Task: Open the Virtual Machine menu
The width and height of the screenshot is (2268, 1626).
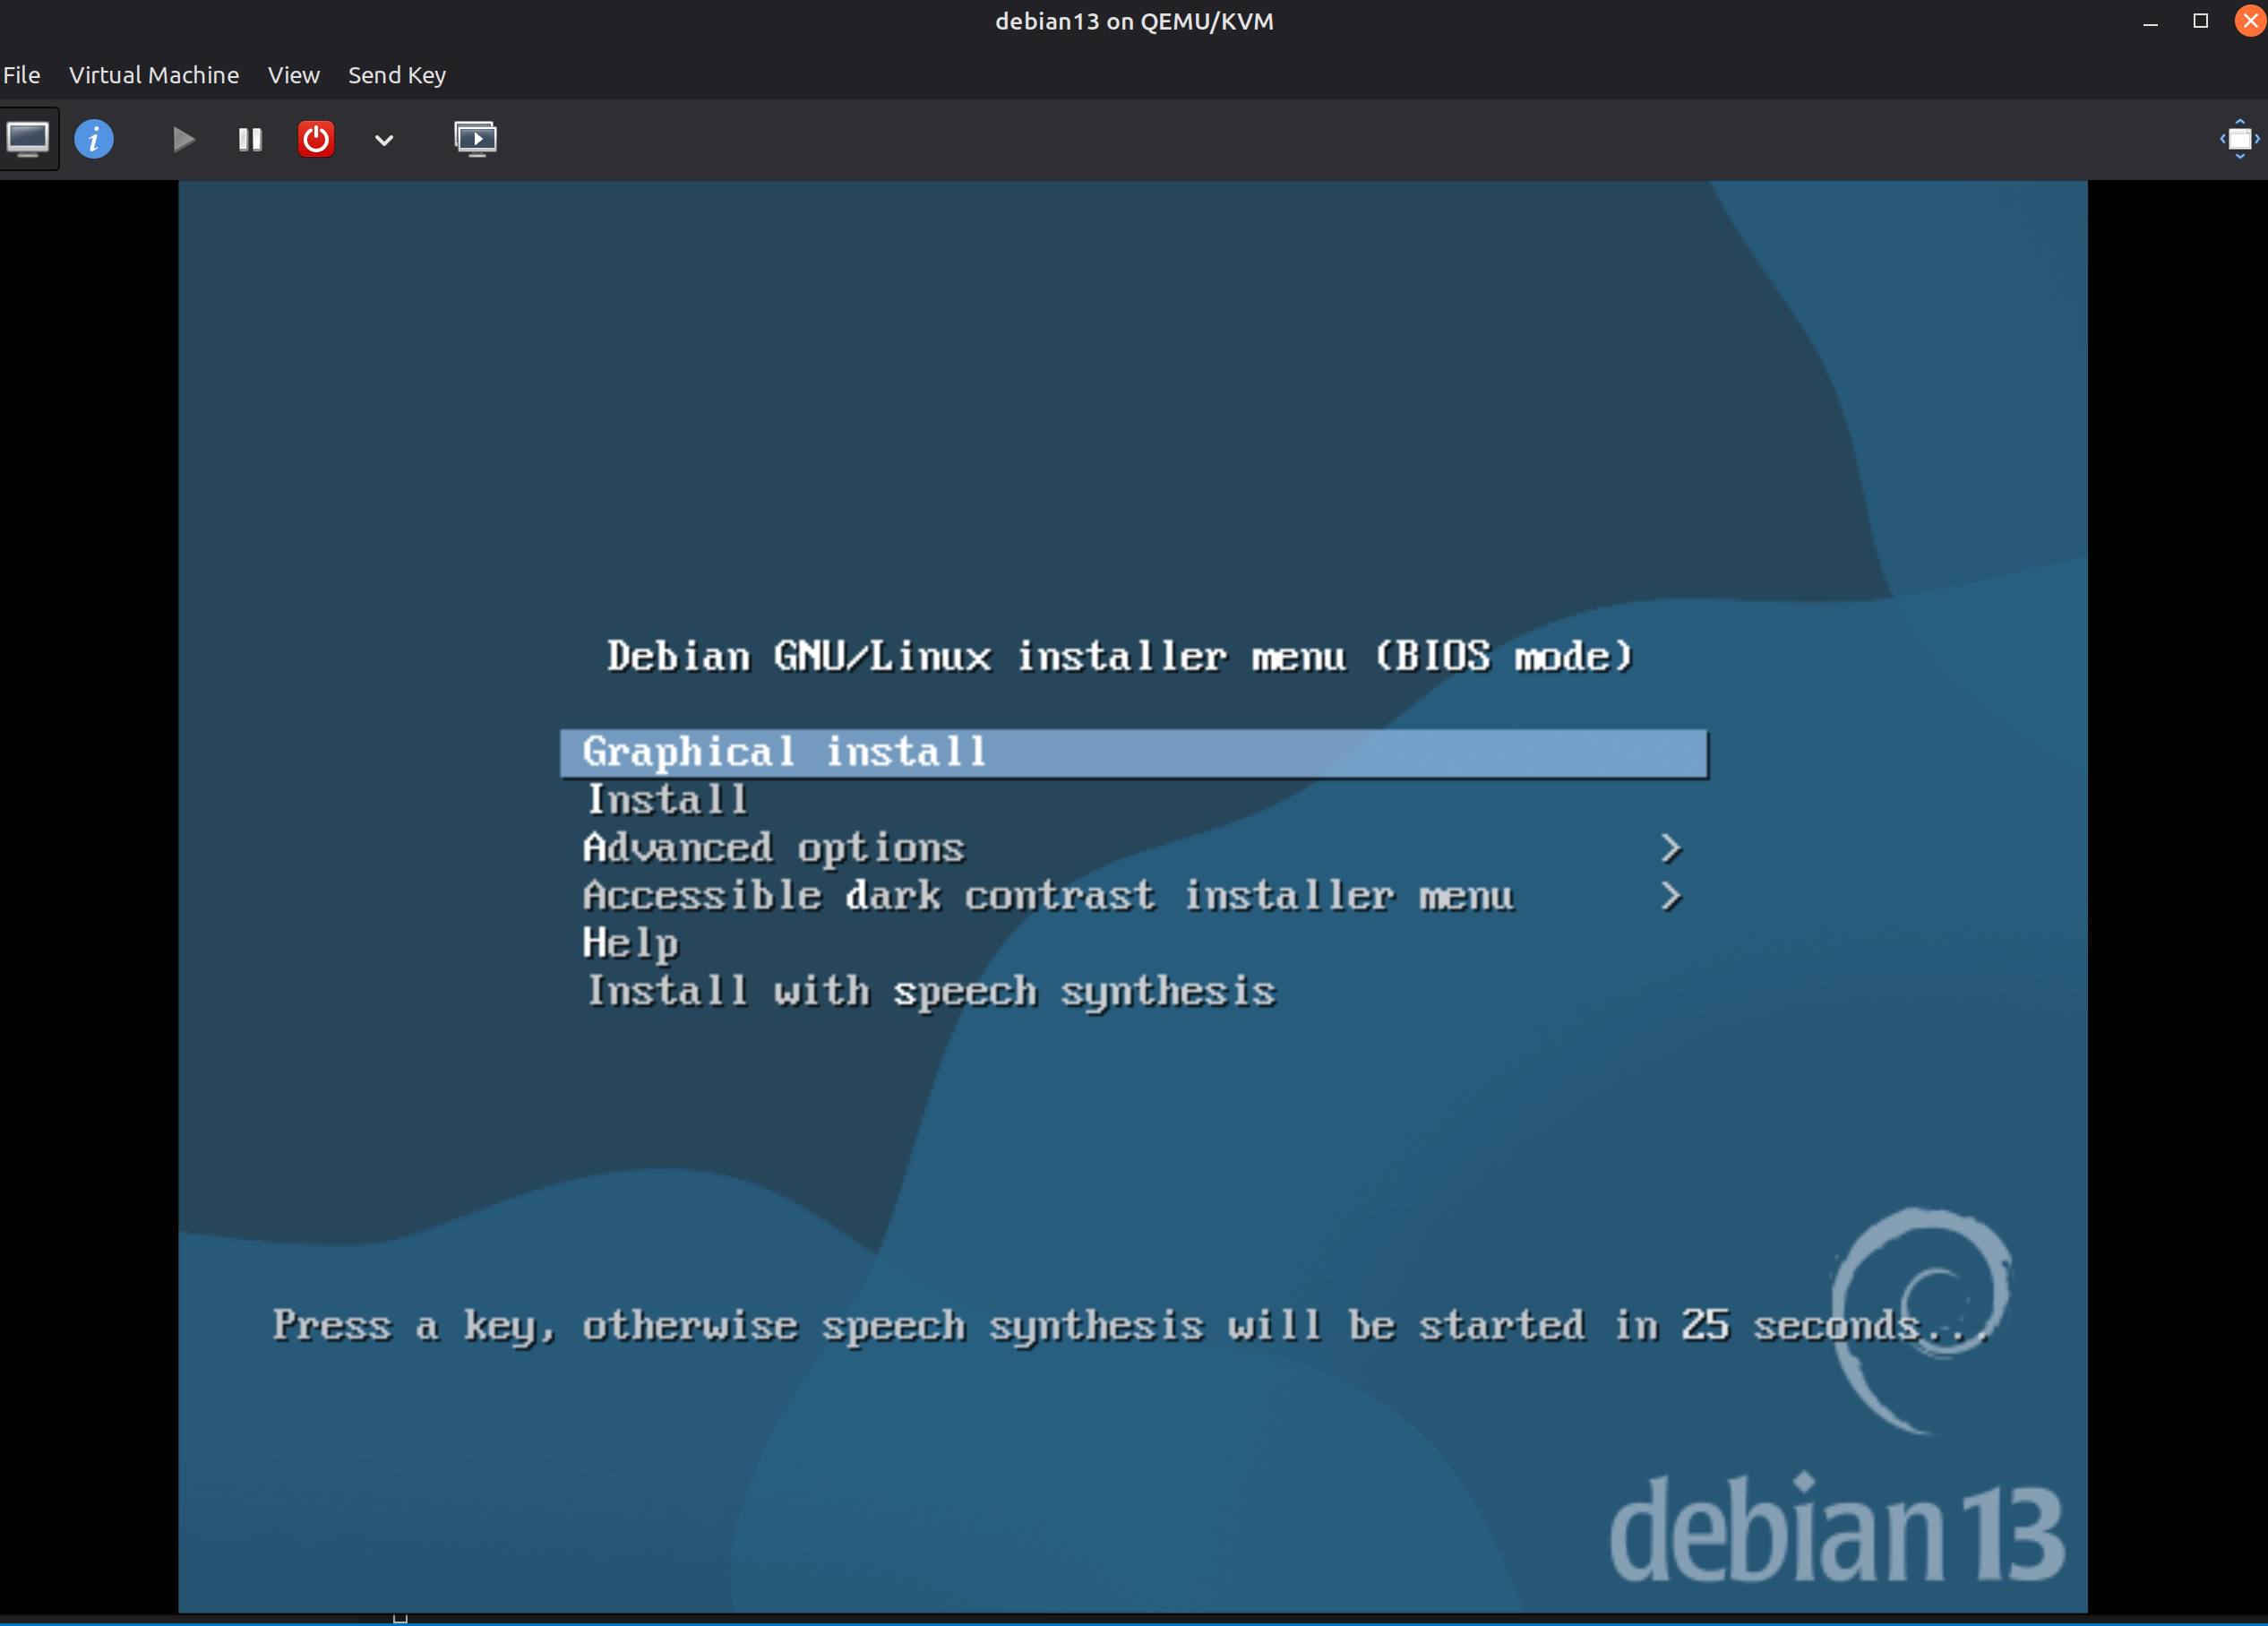Action: [x=154, y=75]
